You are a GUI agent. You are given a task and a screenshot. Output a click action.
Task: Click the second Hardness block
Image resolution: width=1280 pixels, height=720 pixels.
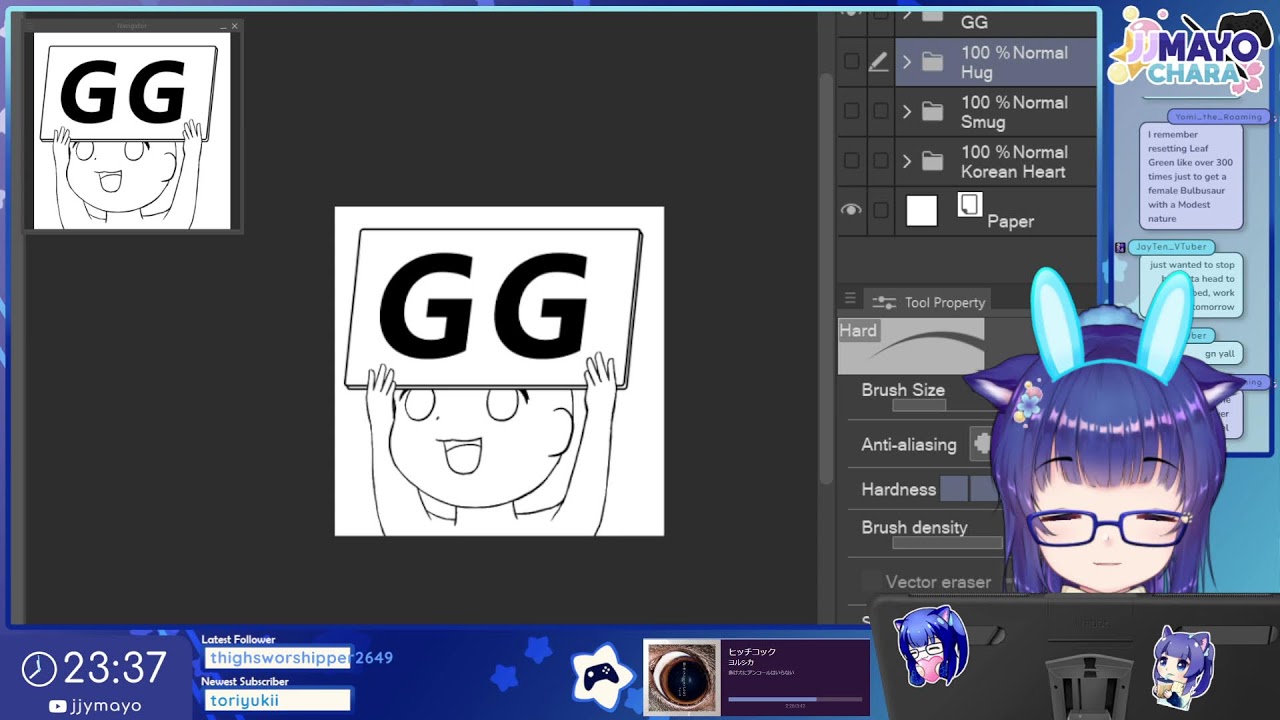[984, 489]
